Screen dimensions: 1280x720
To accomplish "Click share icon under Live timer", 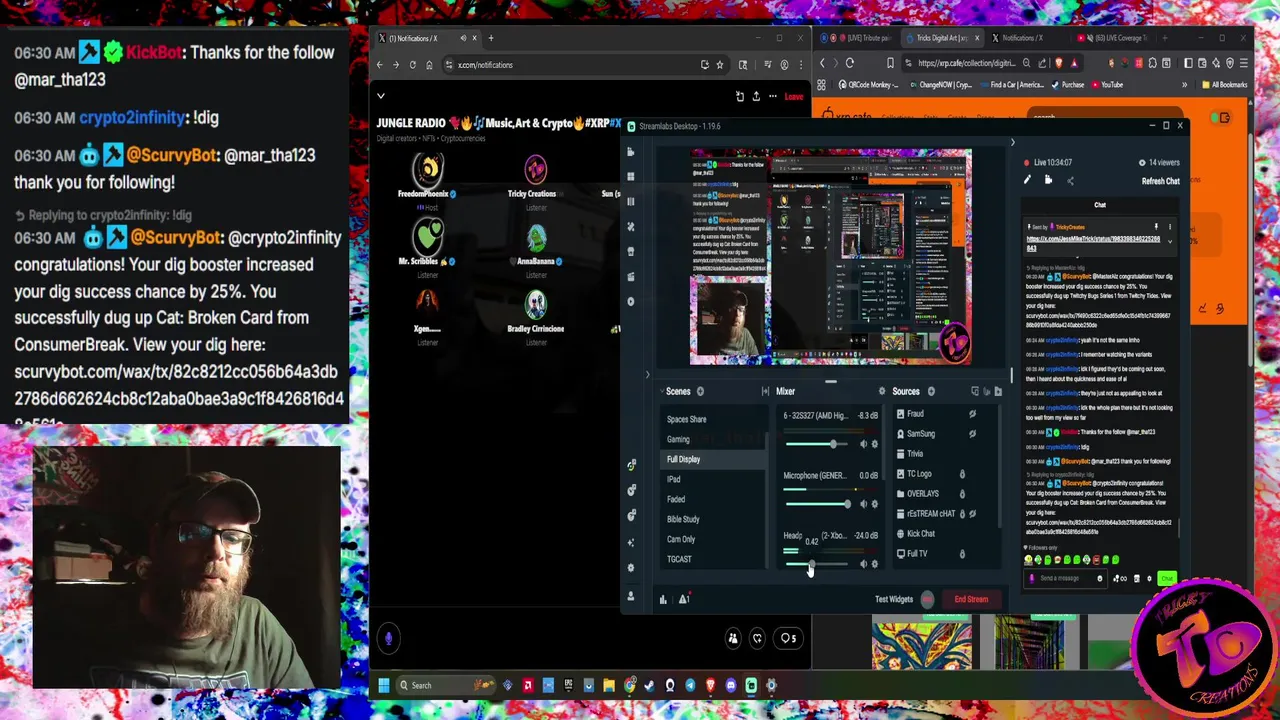I will pos(1070,181).
